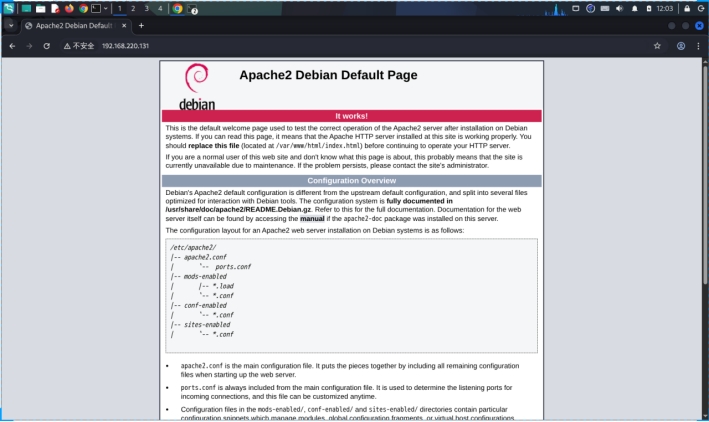This screenshot has width=709, height=422.
Task: Switch to workspace 2
Action: point(133,8)
